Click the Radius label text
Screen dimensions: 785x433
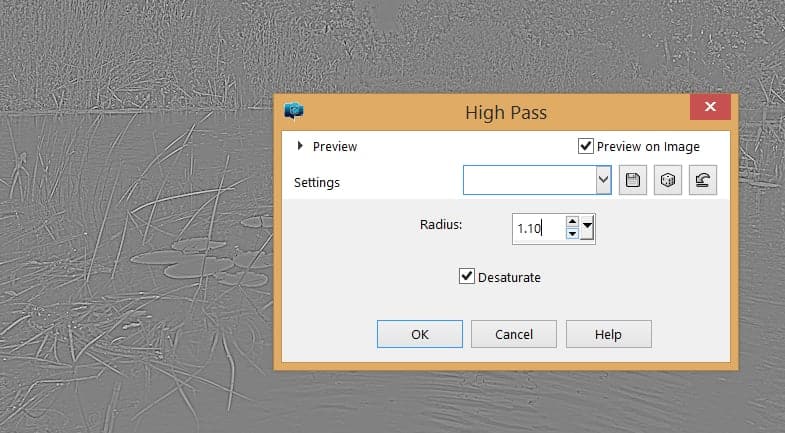click(440, 224)
